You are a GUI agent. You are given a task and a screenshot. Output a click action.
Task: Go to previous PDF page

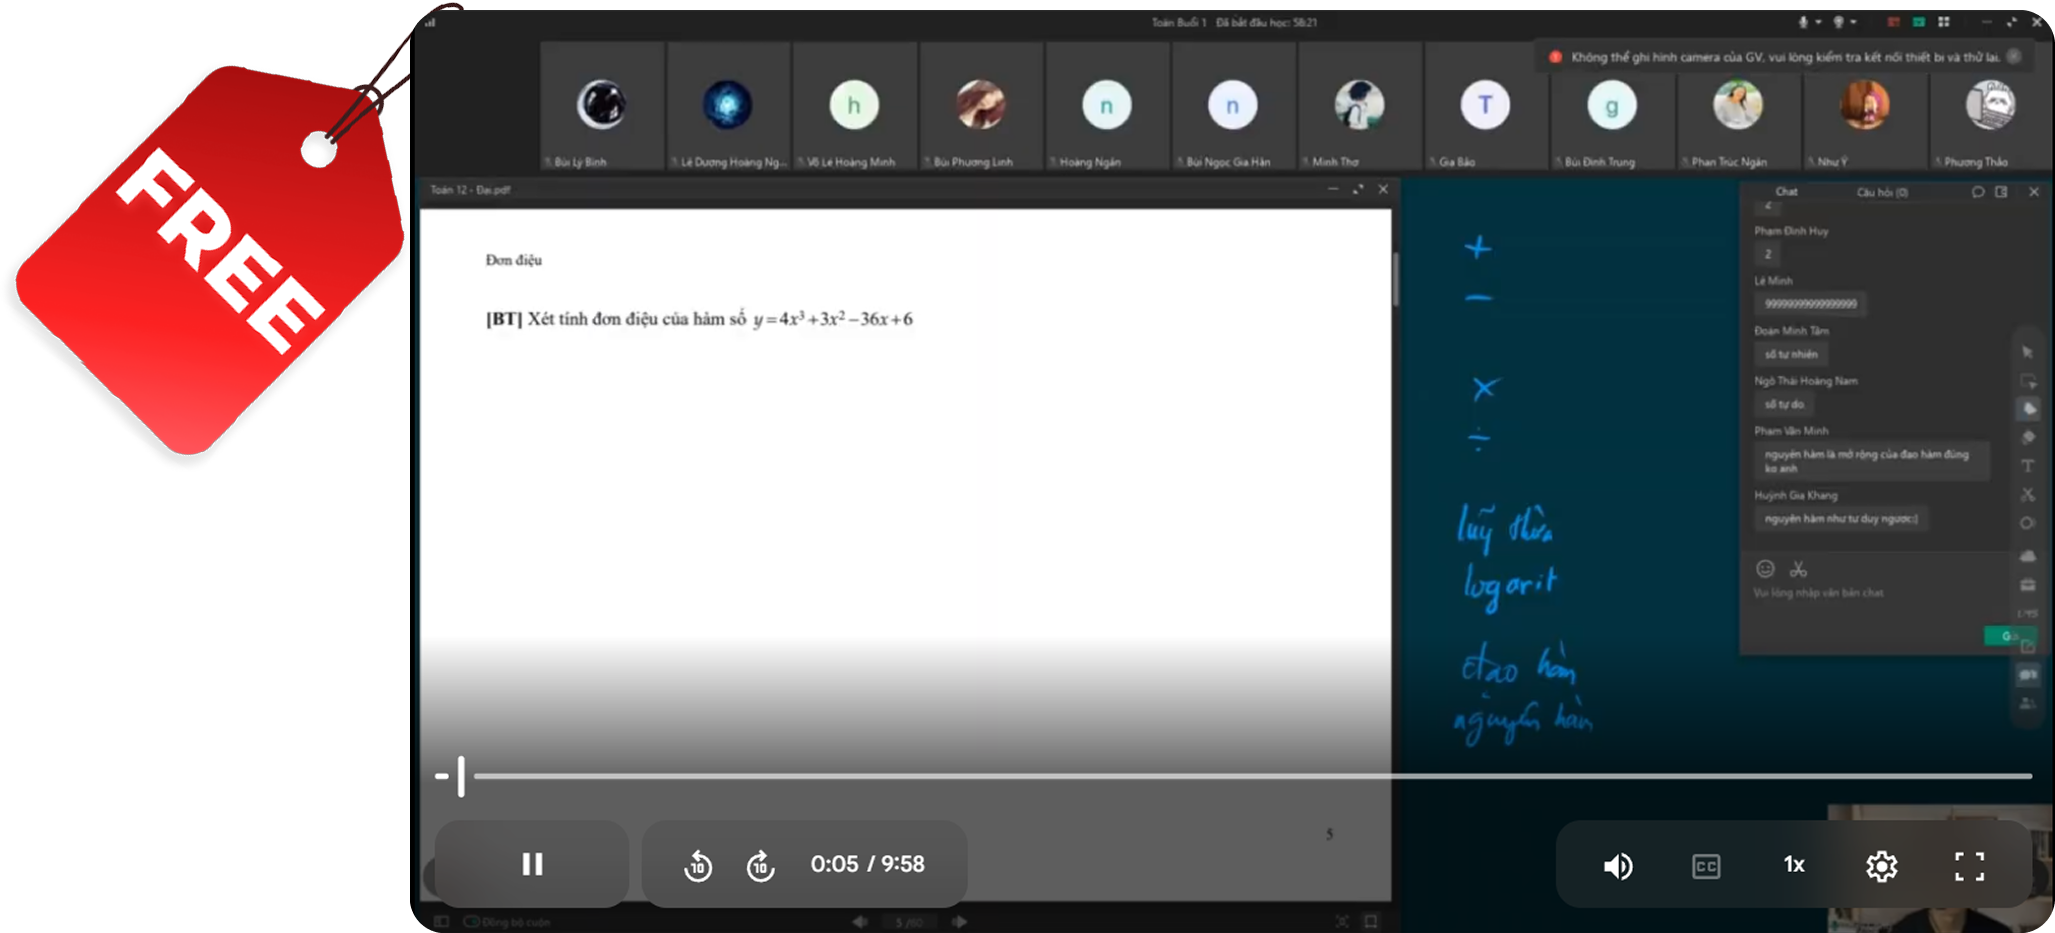coord(859,922)
